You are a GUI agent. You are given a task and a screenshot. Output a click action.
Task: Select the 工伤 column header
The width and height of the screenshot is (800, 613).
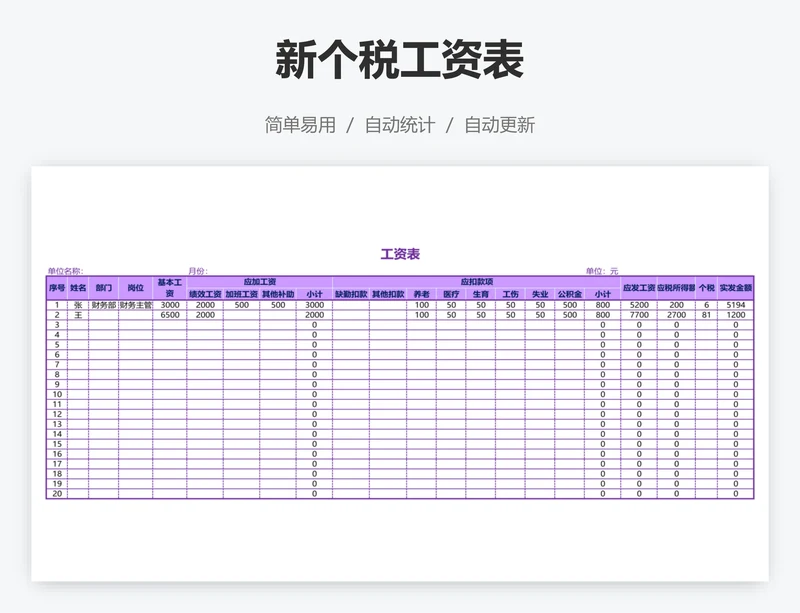pos(510,294)
